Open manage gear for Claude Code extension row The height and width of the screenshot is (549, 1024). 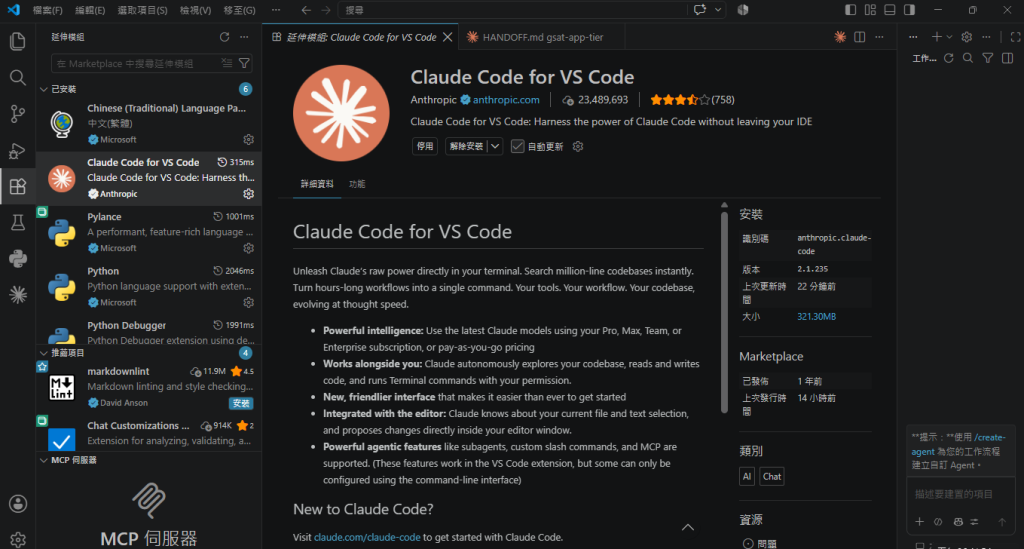click(x=248, y=194)
